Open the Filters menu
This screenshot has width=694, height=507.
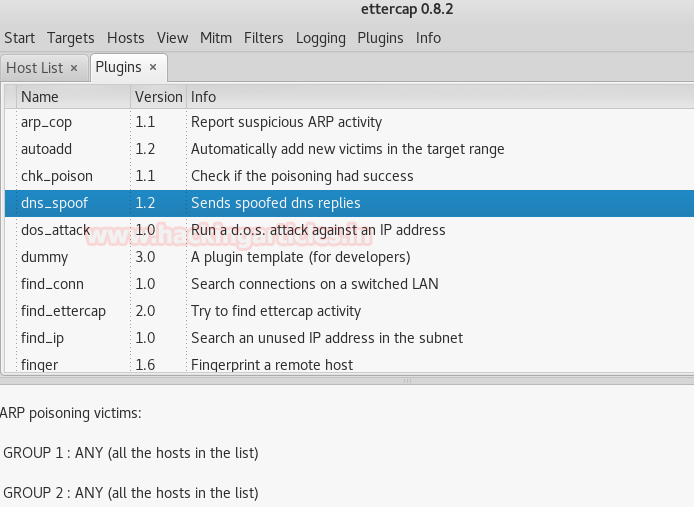click(264, 38)
